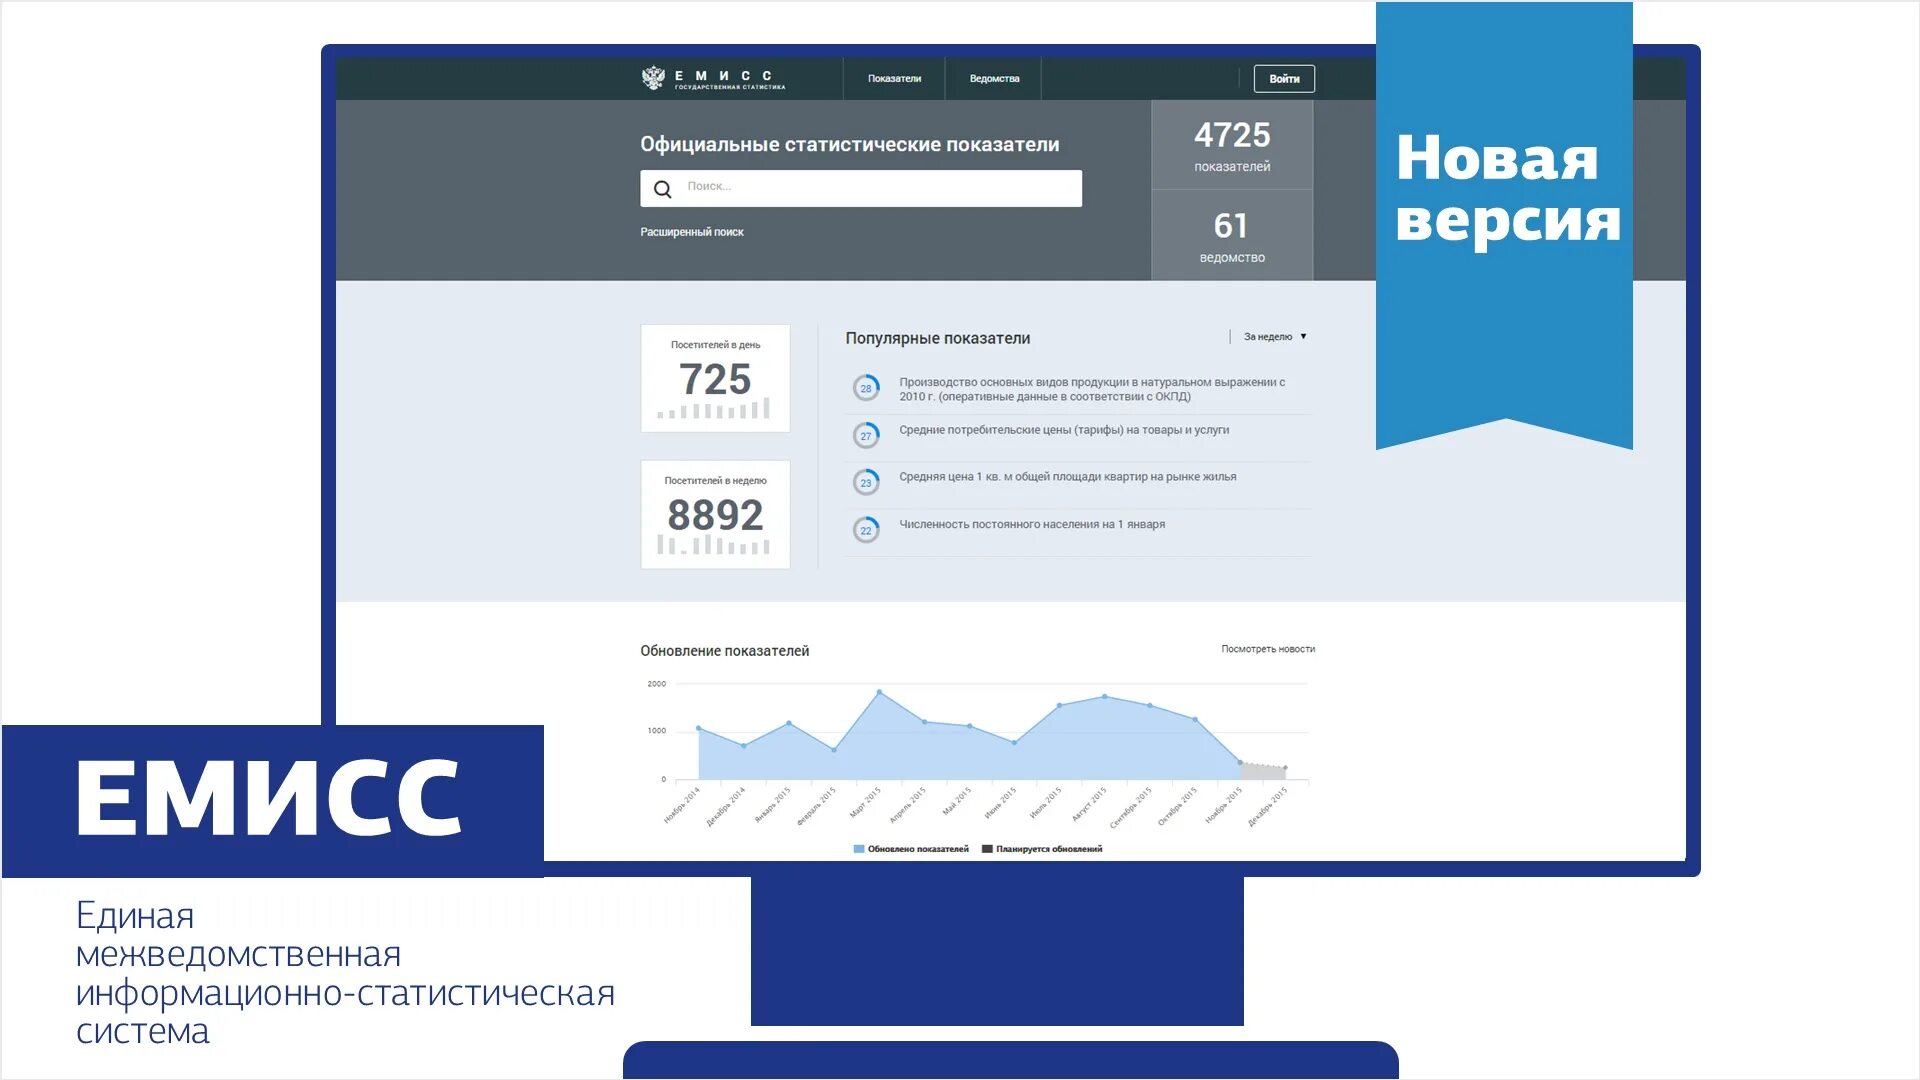1920x1080 pixels.
Task: Click the circular progress icon for consumer prices
Action: coord(864,431)
